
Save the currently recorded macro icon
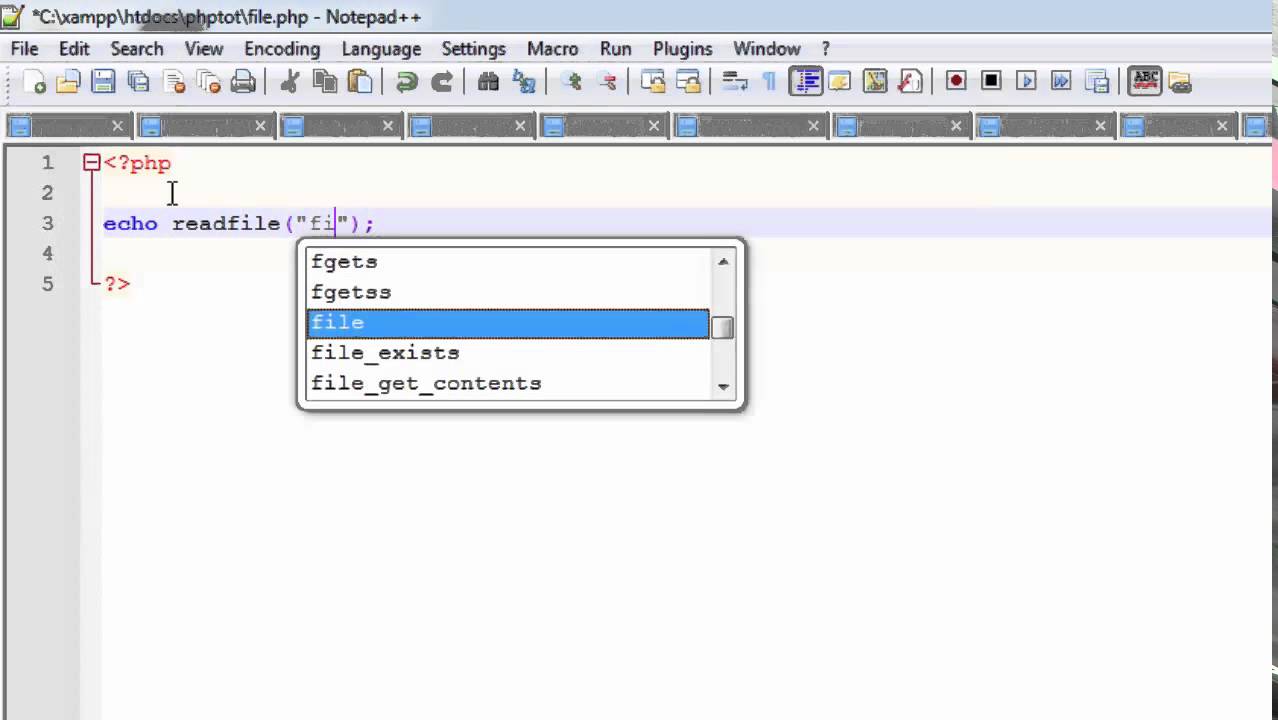(1097, 82)
